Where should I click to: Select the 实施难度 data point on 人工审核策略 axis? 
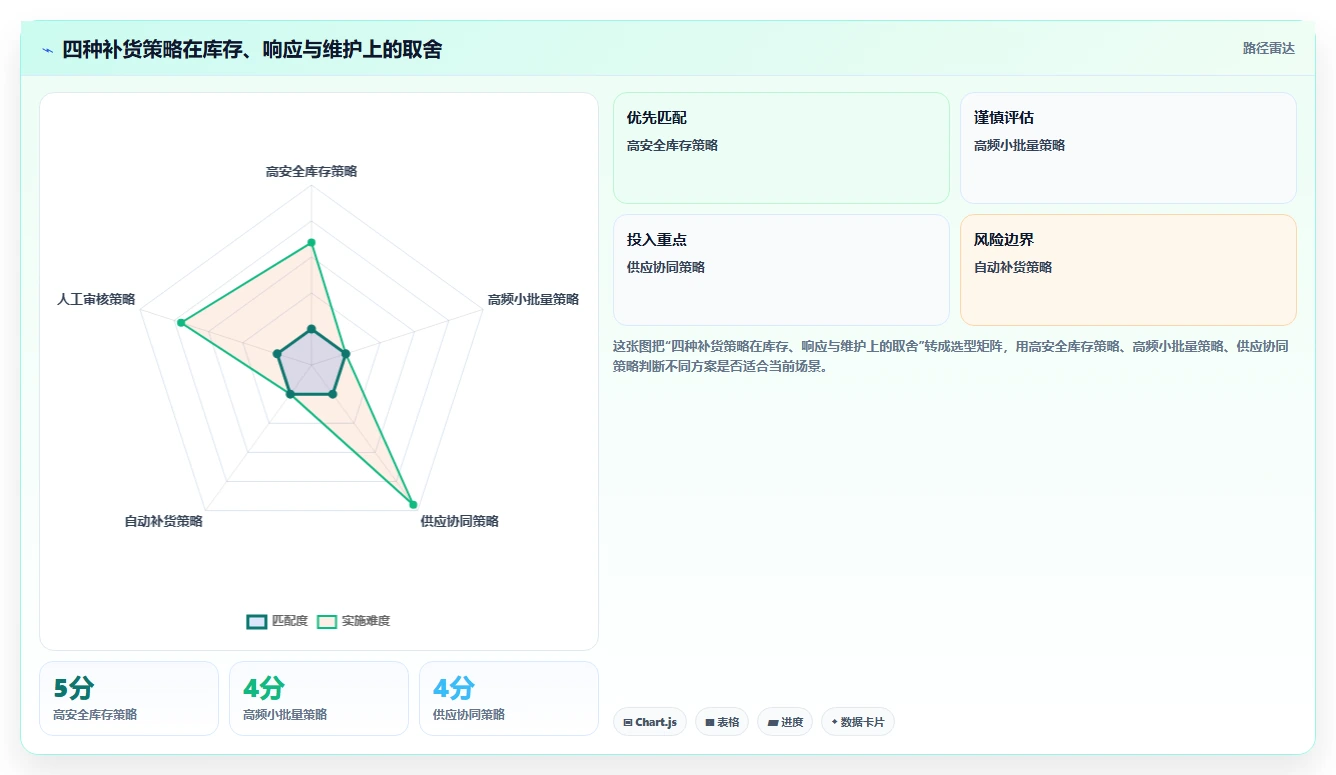point(181,322)
